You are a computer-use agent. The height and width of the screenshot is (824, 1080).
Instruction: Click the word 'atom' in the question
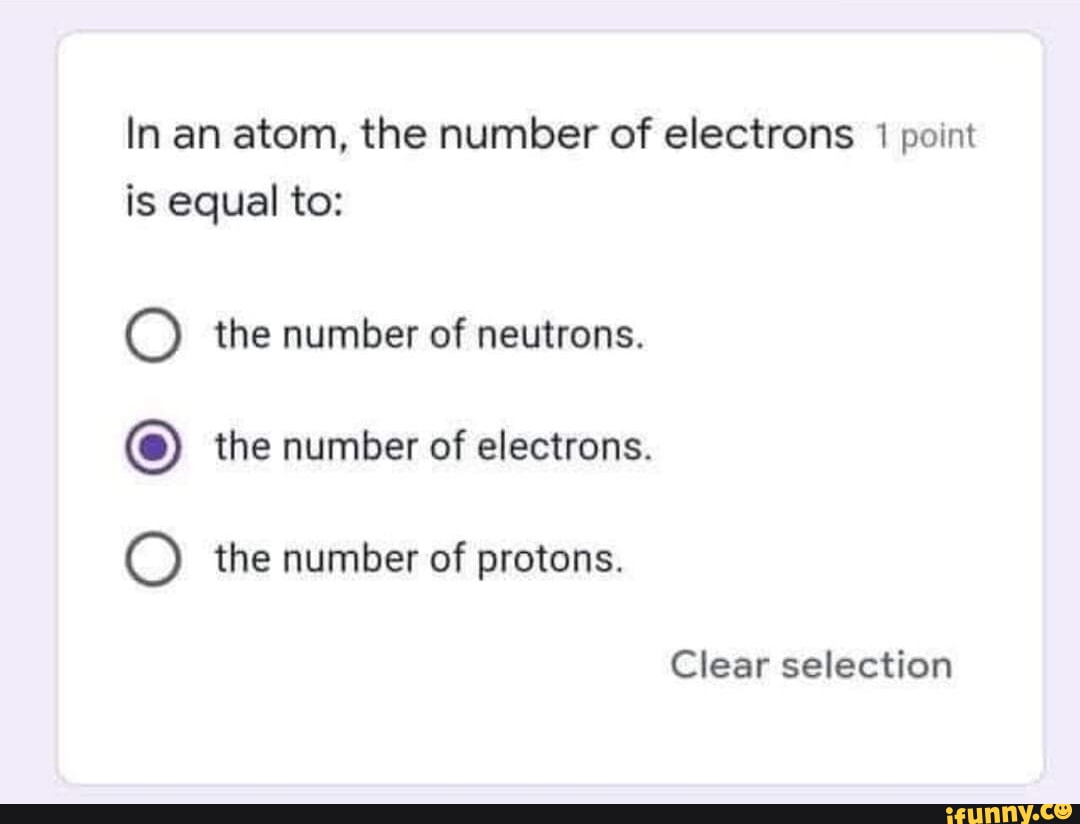(289, 134)
